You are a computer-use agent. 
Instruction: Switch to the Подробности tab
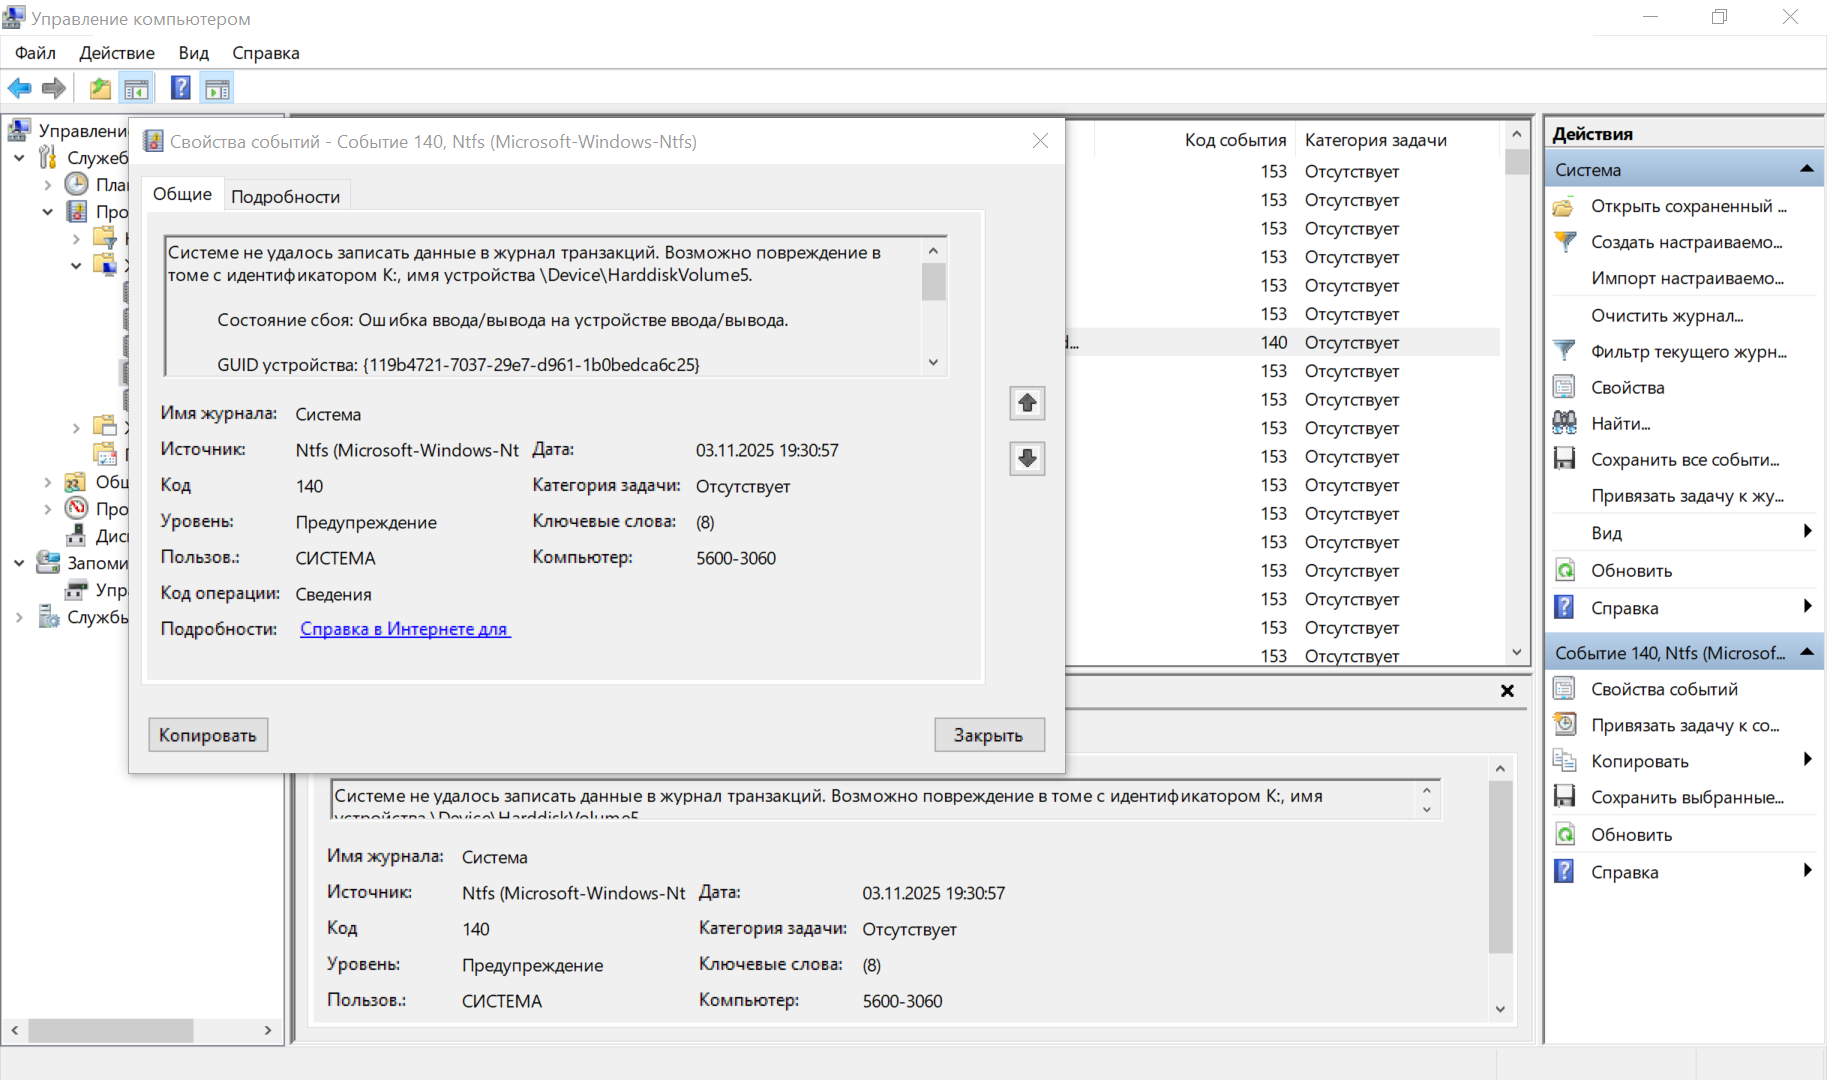(285, 197)
